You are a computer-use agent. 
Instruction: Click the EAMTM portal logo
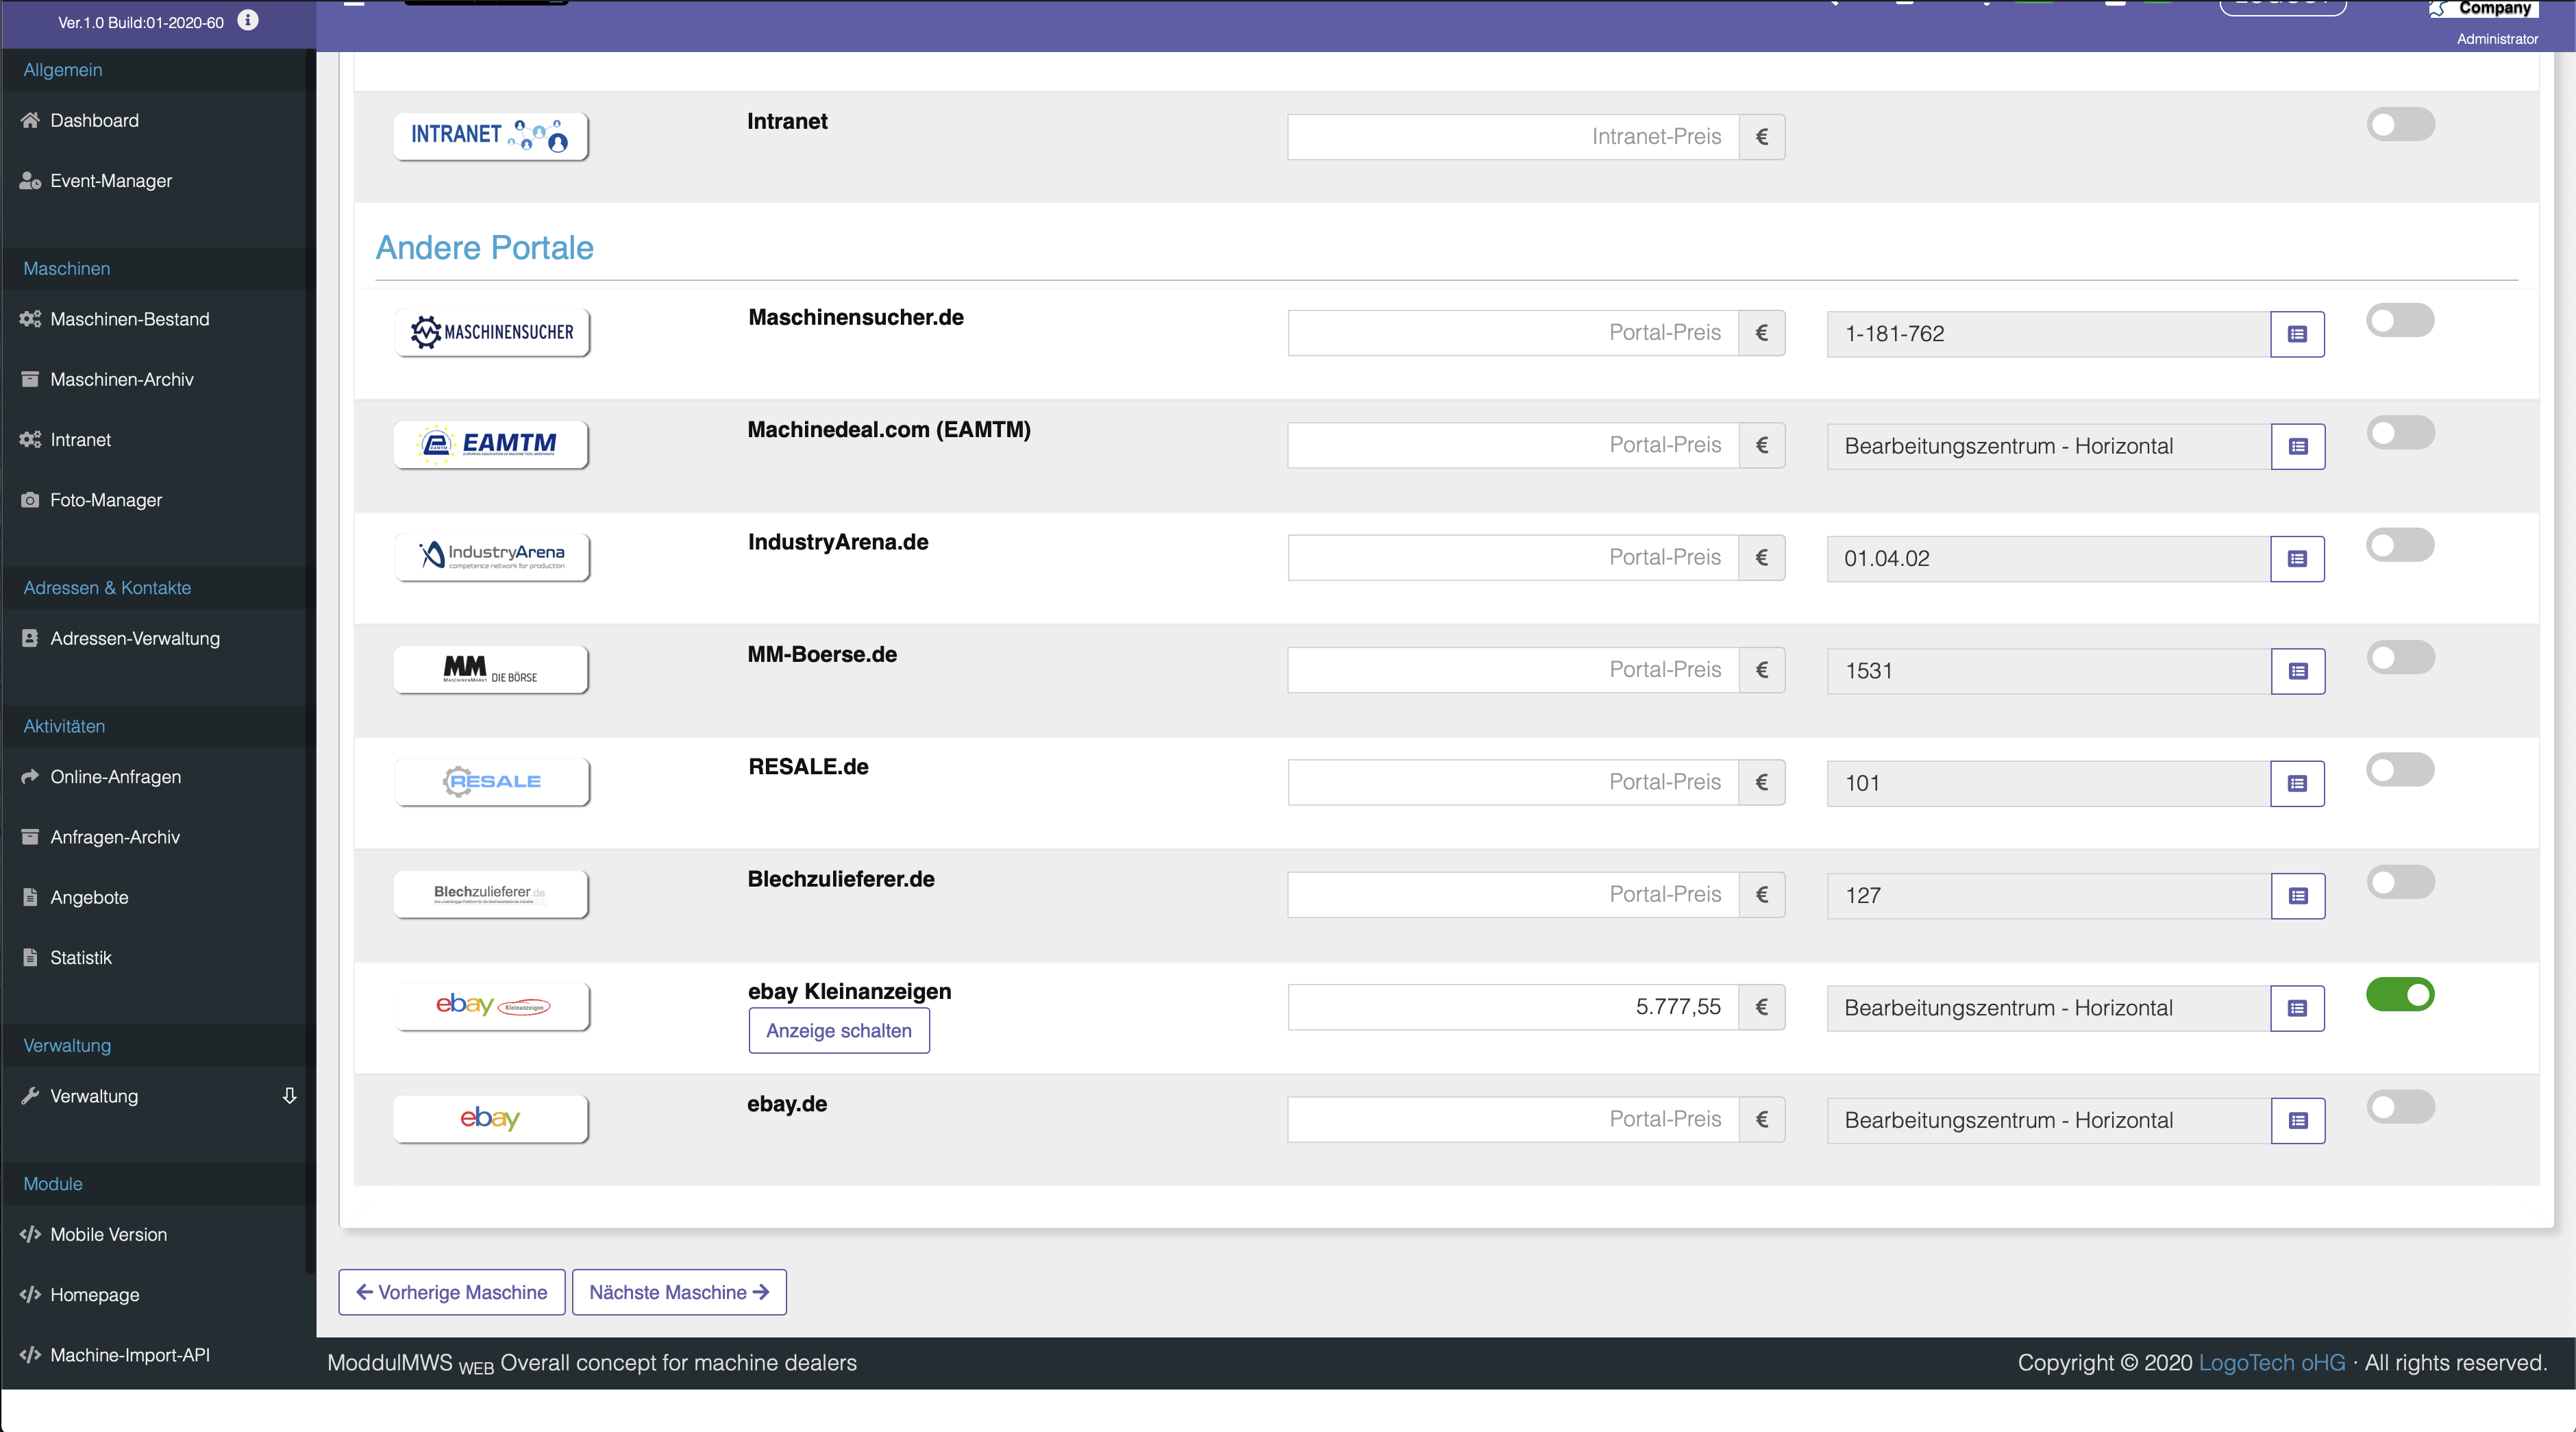[x=490, y=444]
